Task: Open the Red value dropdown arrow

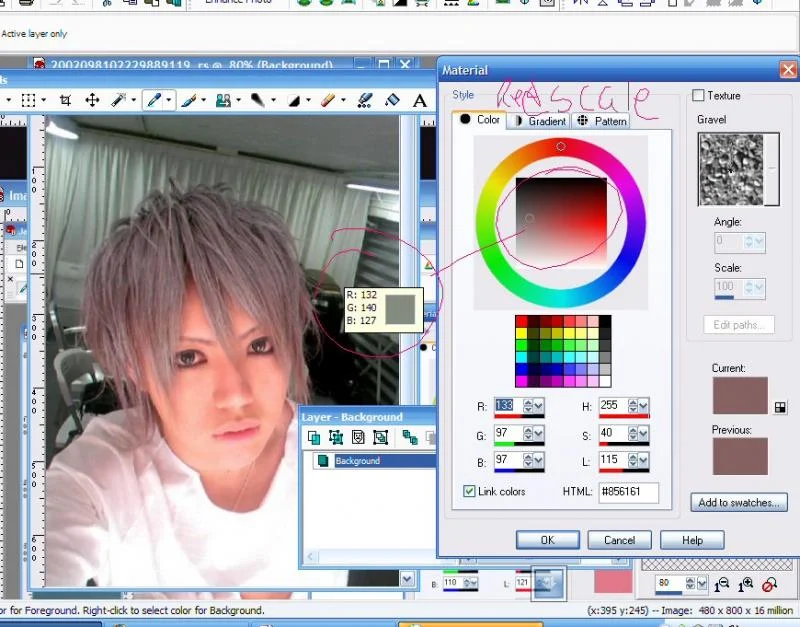Action: (538, 406)
